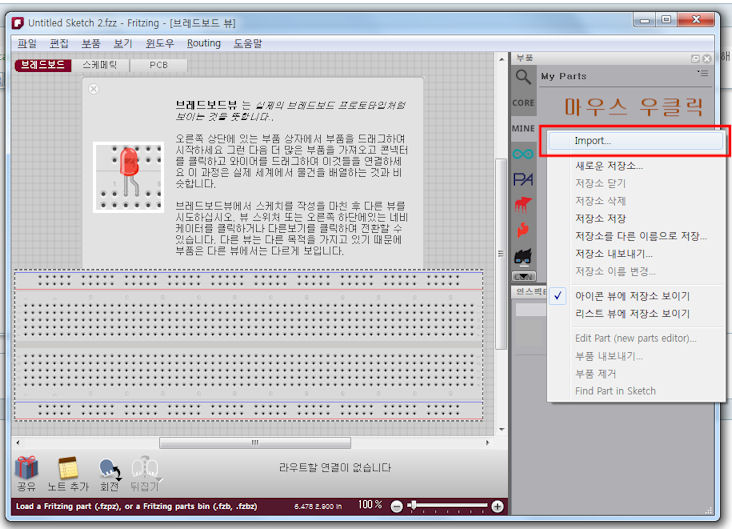The height and width of the screenshot is (529, 732).
Task: Click the Add Note (노트 추가) icon
Action: coord(68,467)
